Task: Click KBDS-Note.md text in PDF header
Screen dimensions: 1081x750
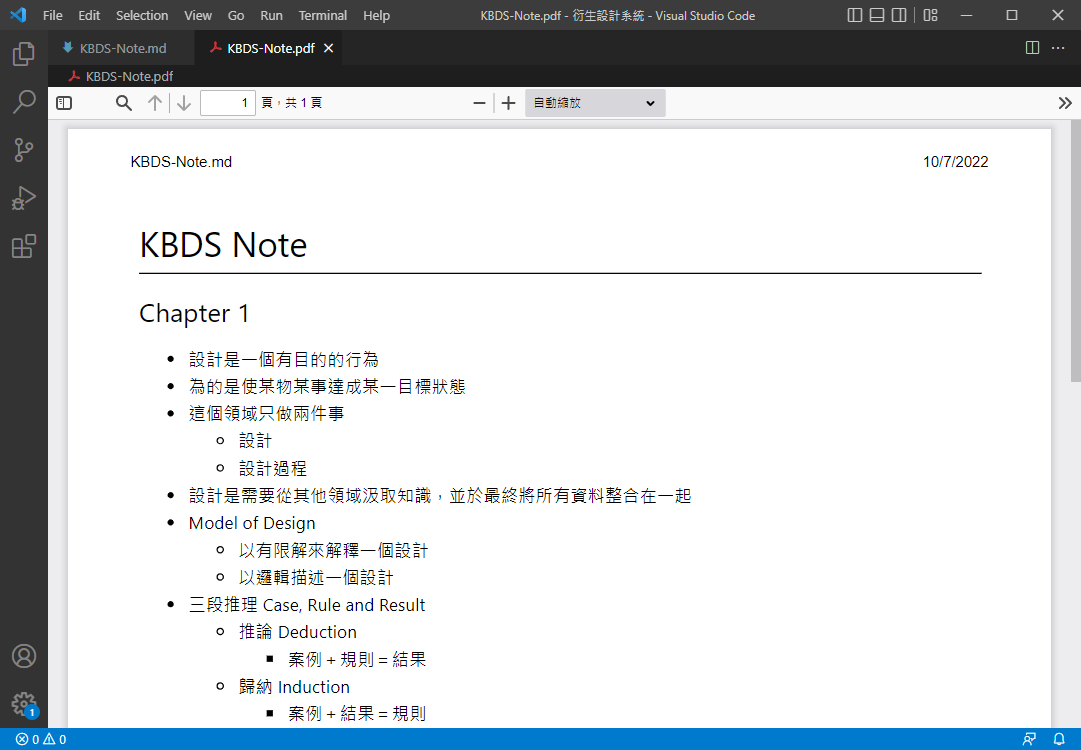Action: [x=181, y=162]
